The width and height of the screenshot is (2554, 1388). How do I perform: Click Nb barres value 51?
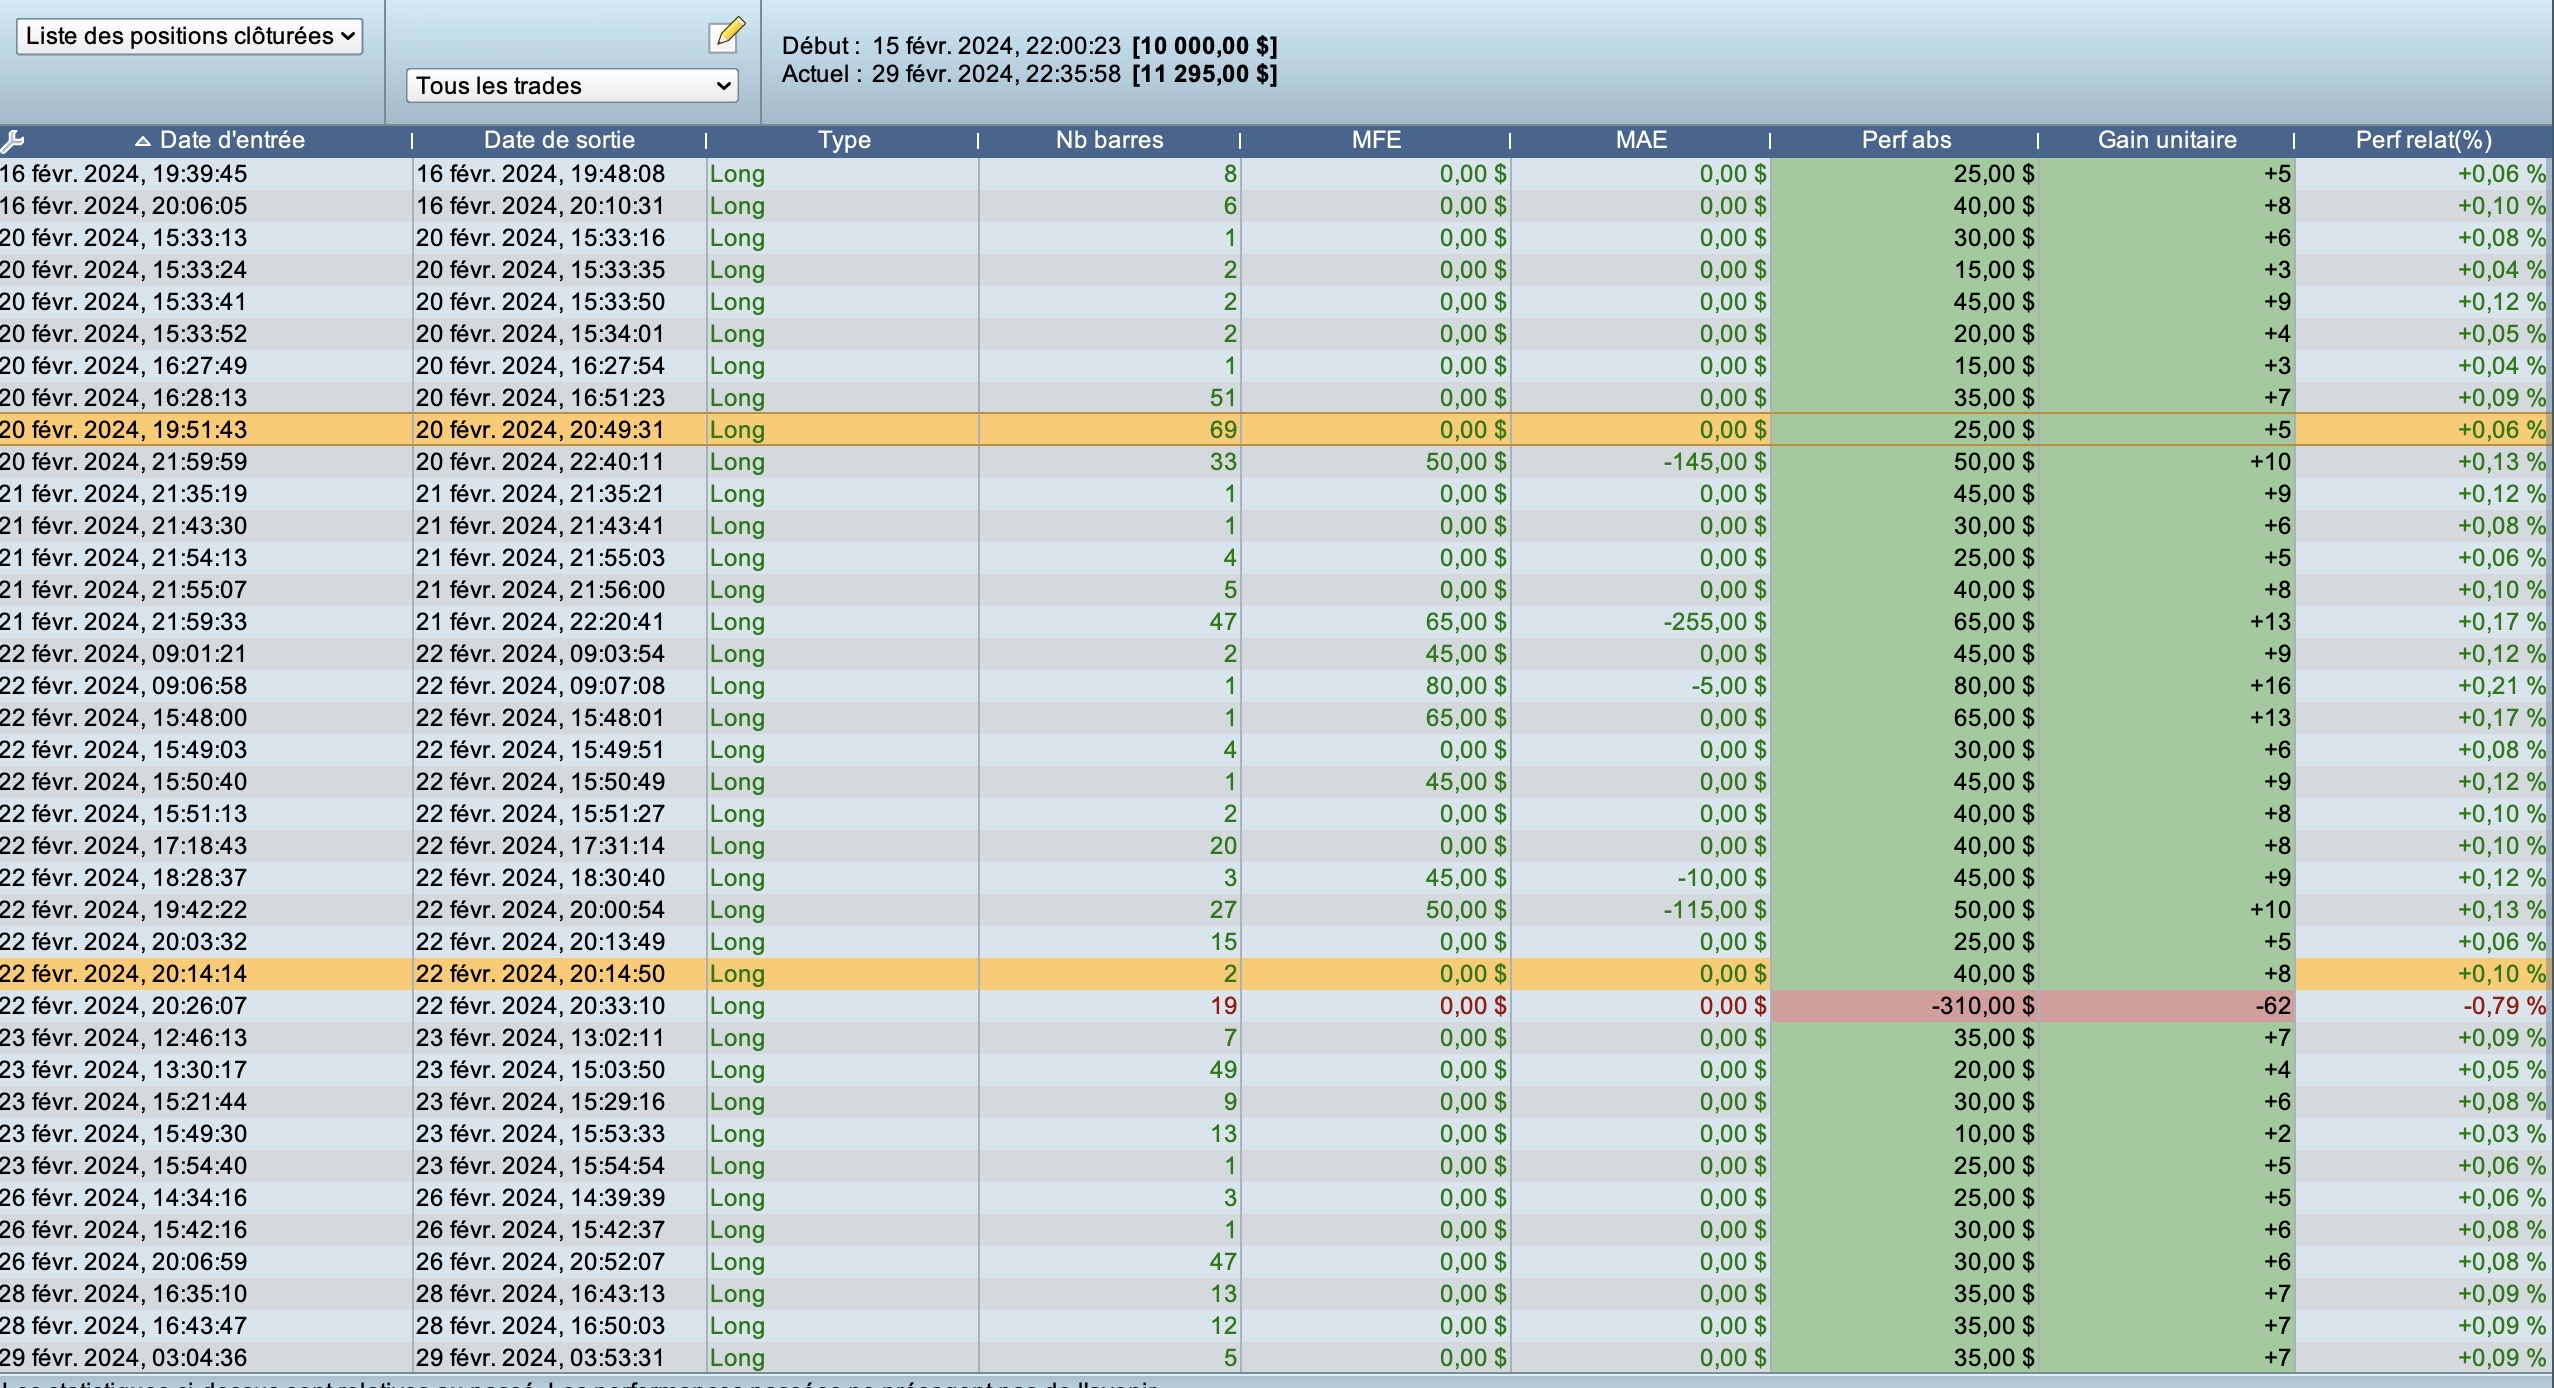point(1223,398)
